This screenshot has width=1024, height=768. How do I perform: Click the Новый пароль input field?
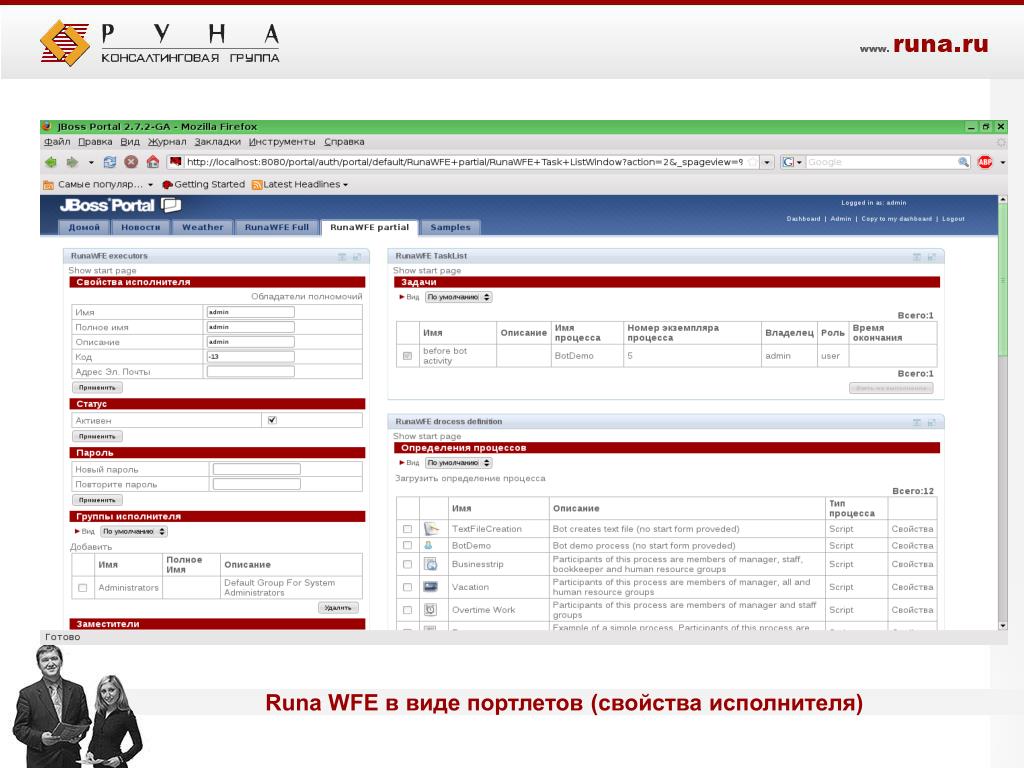(x=257, y=469)
